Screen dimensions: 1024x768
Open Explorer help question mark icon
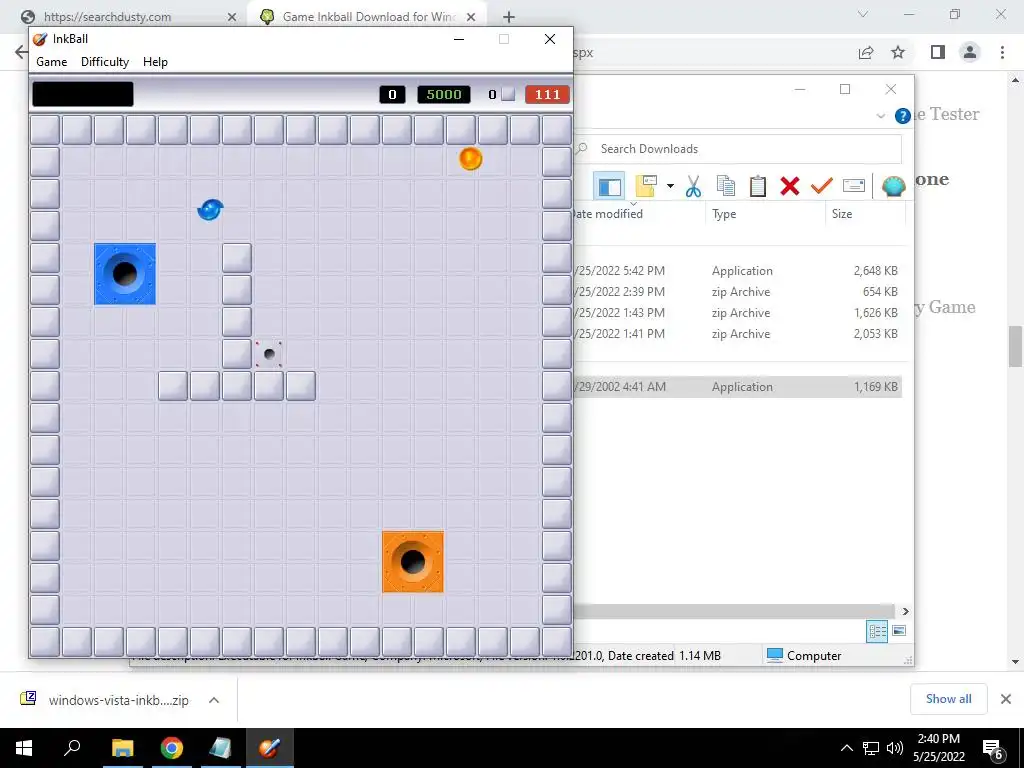click(903, 116)
